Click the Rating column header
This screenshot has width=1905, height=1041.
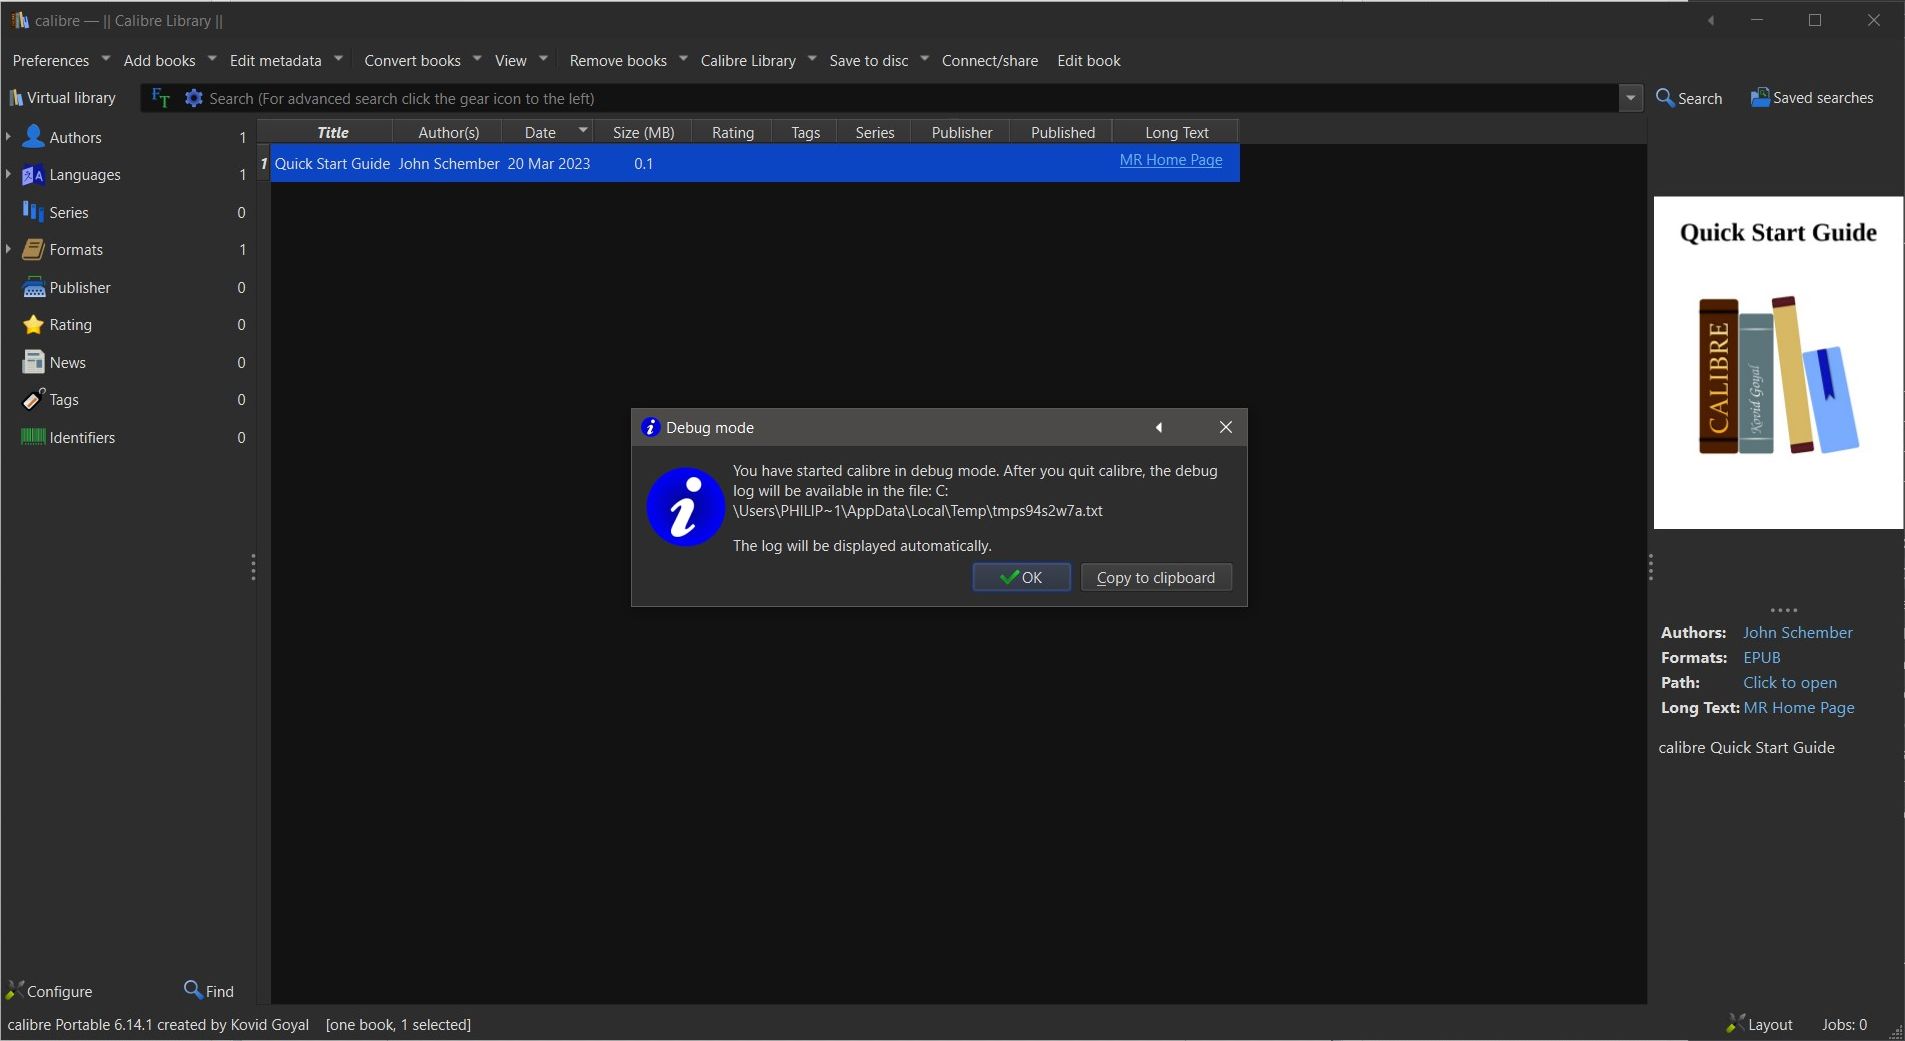pyautogui.click(x=733, y=132)
